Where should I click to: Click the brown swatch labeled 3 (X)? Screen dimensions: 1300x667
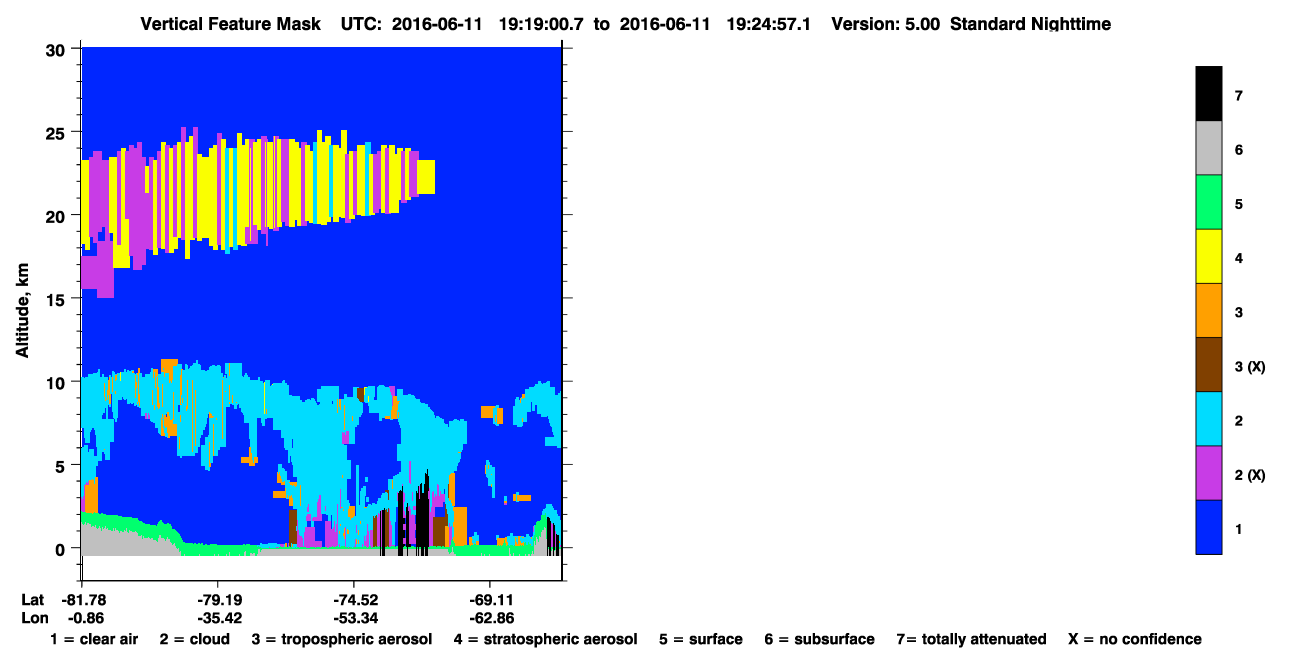[x=1208, y=364]
